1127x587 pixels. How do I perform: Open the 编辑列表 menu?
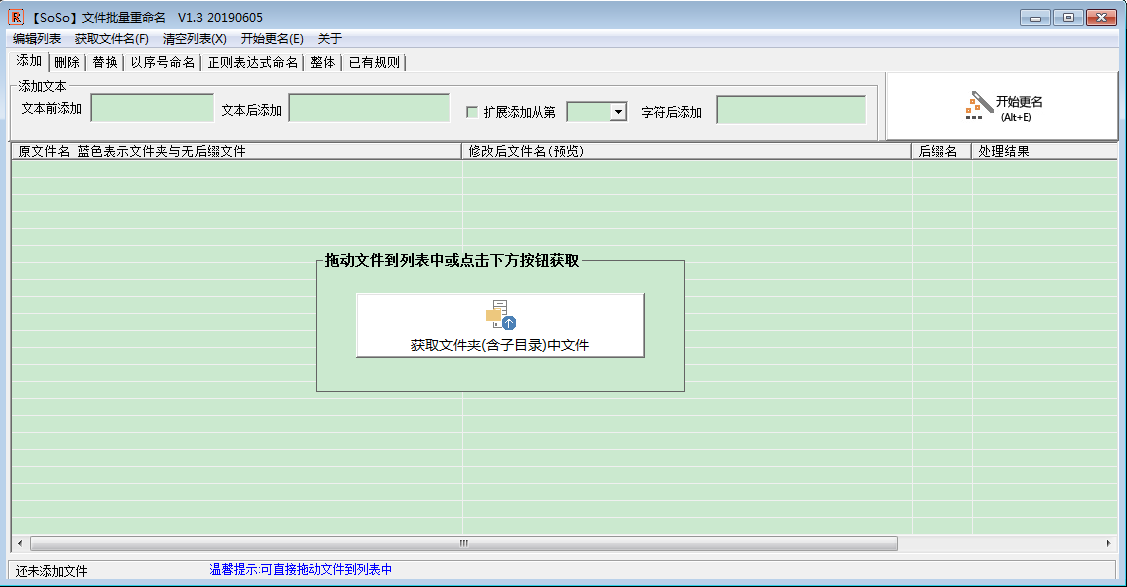[x=37, y=39]
